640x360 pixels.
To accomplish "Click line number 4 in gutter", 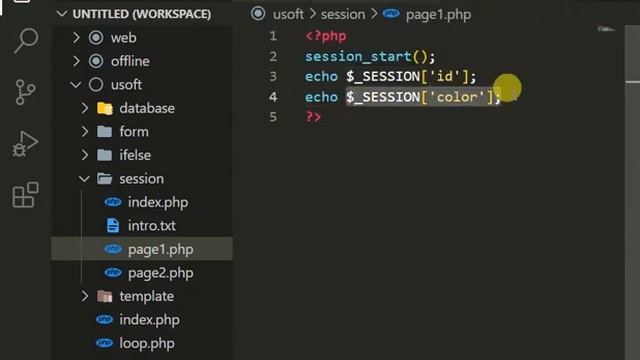I will click(273, 97).
